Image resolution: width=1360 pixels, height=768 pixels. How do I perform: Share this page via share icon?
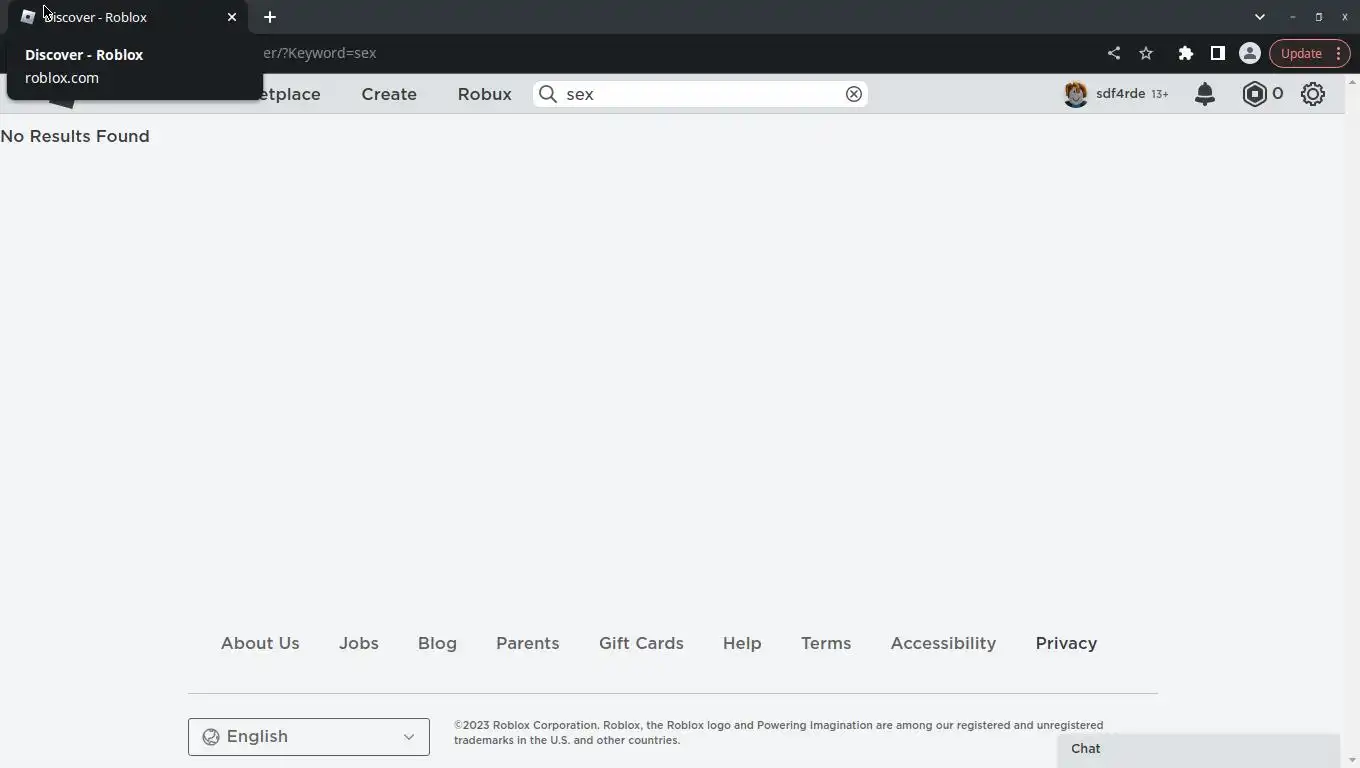(1114, 53)
